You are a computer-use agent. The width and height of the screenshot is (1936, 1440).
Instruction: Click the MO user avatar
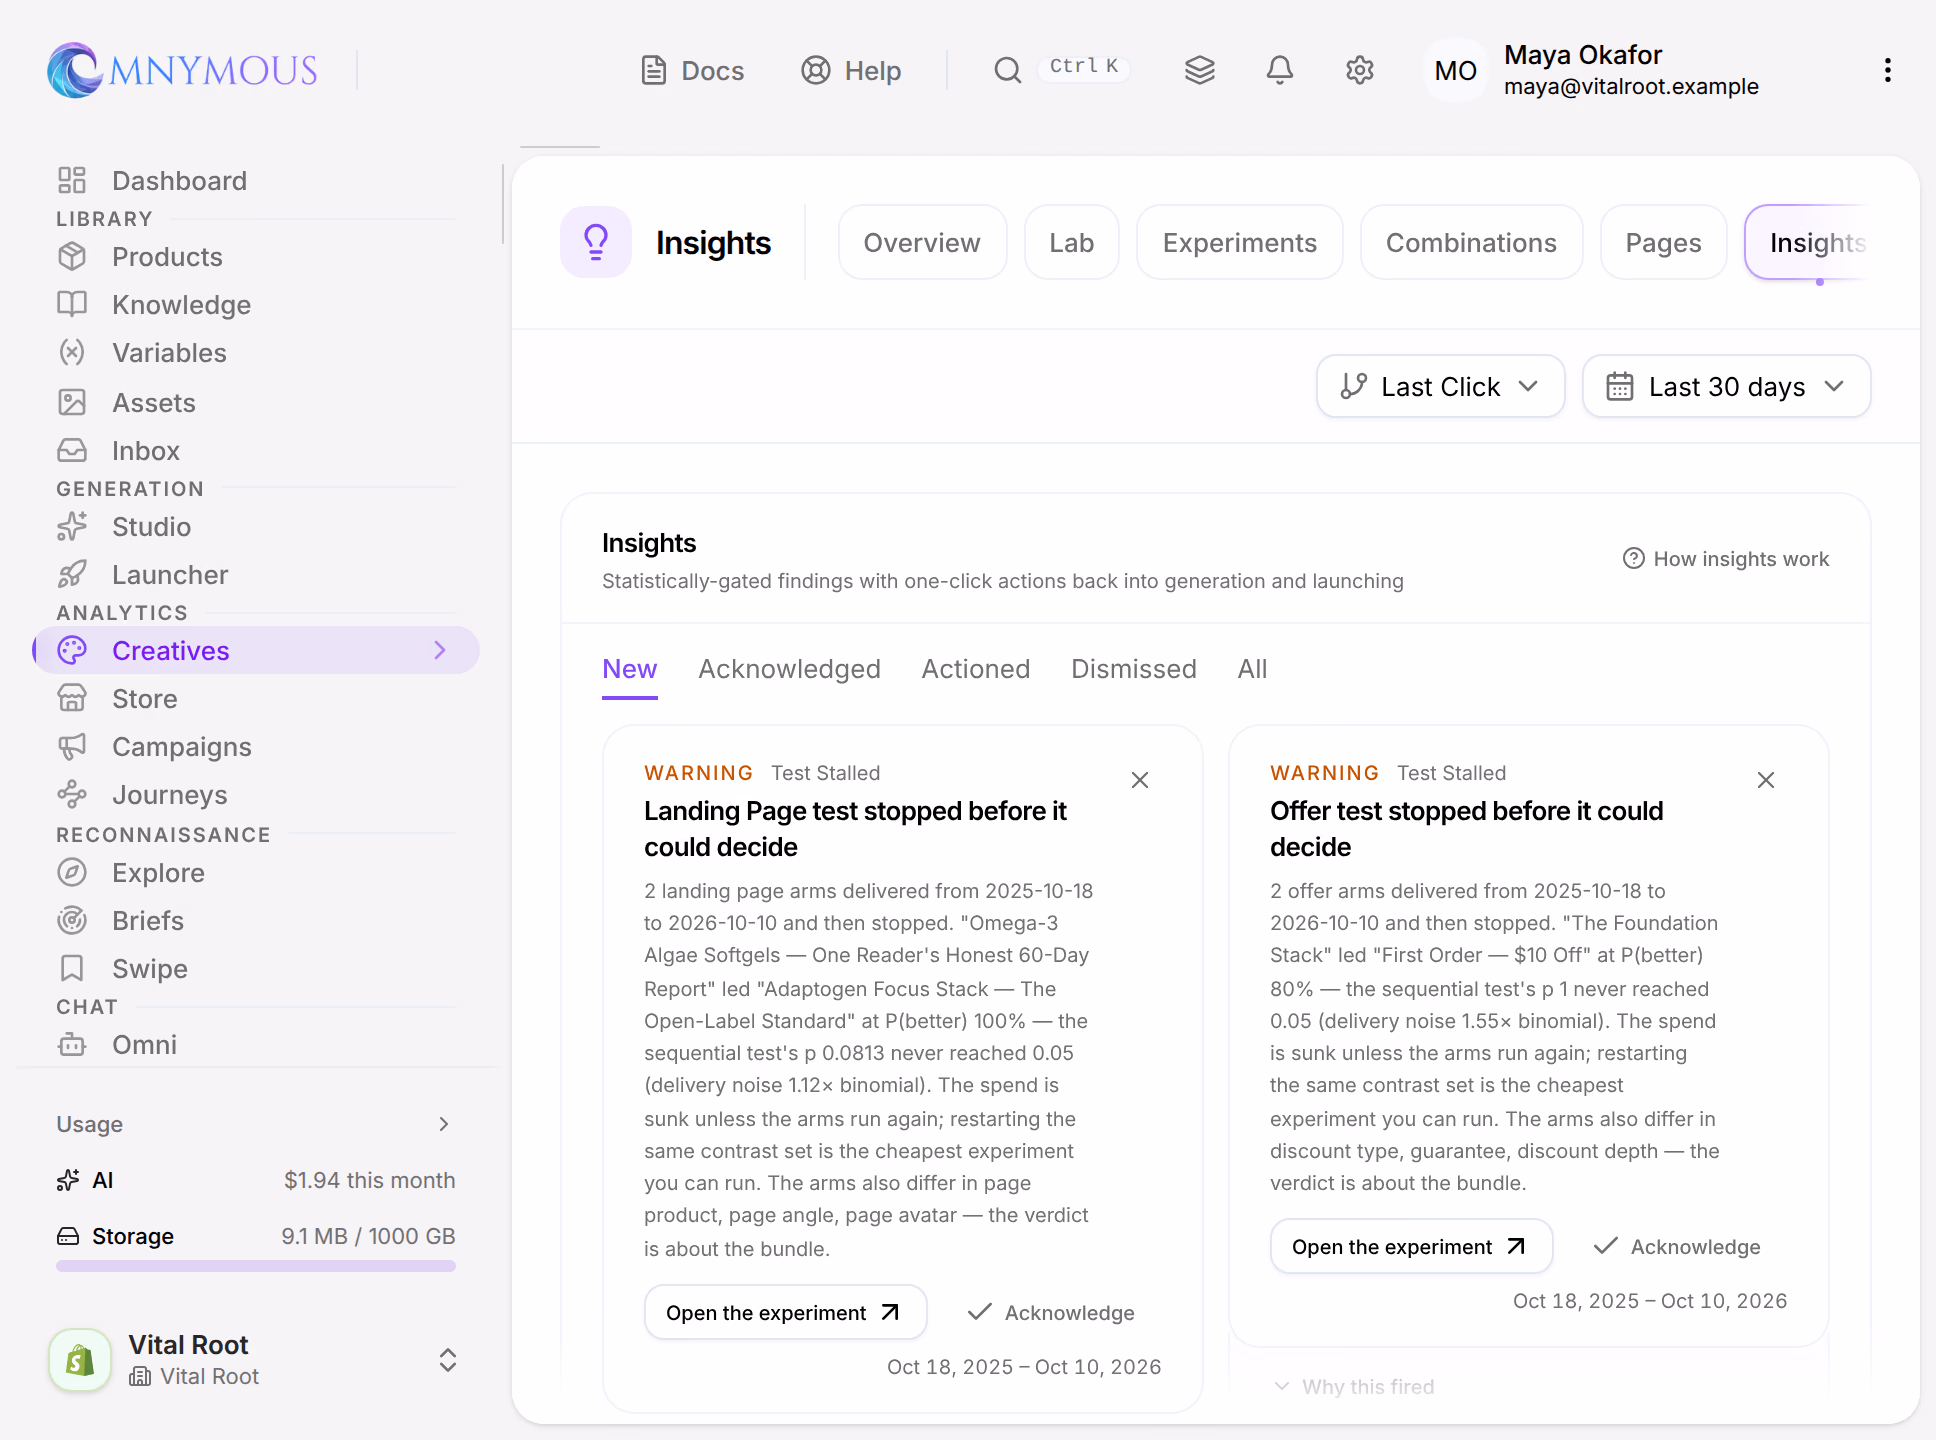[x=1455, y=70]
